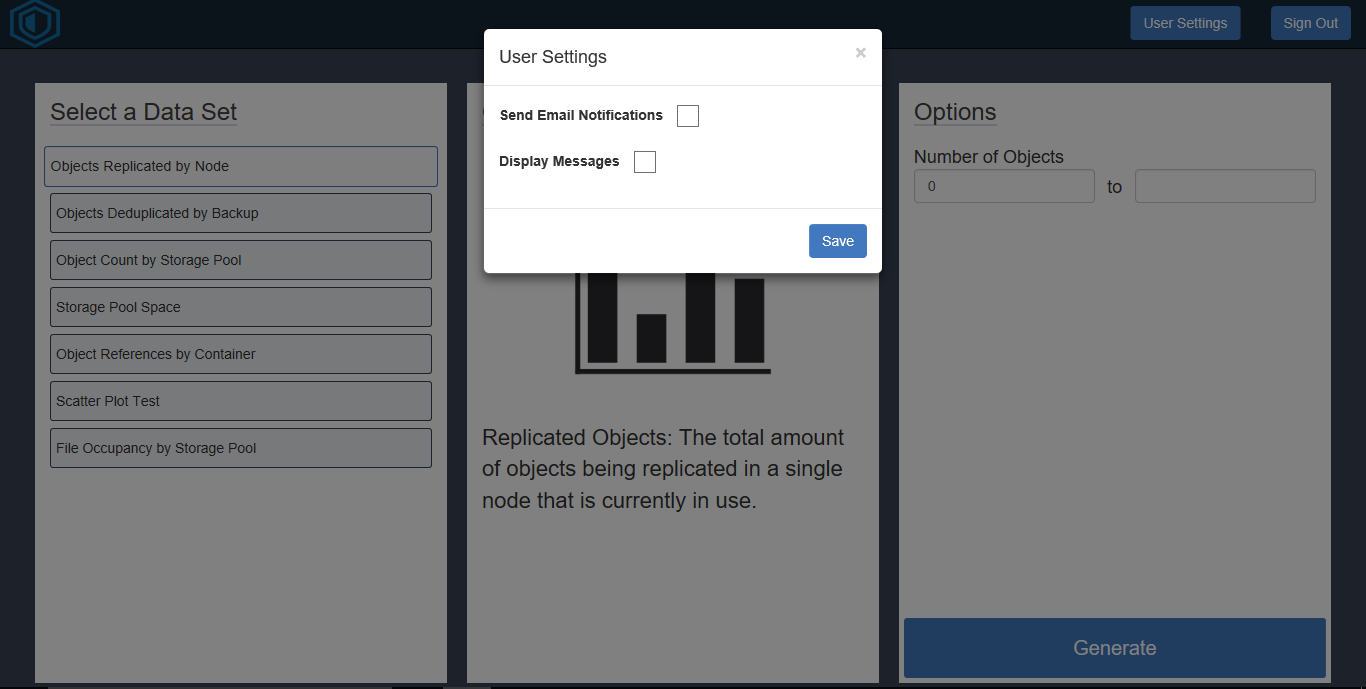Click the hexagon shield logo icon
Image resolution: width=1366 pixels, height=689 pixels.
point(35,23)
